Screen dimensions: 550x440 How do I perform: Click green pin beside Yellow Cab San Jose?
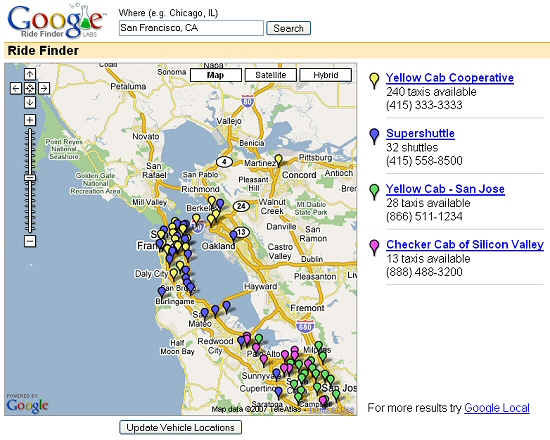coord(375,192)
